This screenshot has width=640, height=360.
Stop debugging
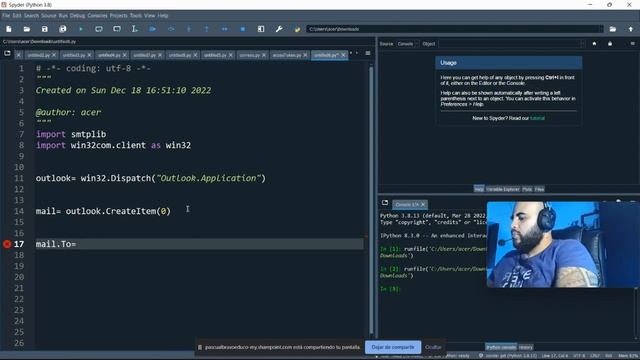click(x=242, y=29)
